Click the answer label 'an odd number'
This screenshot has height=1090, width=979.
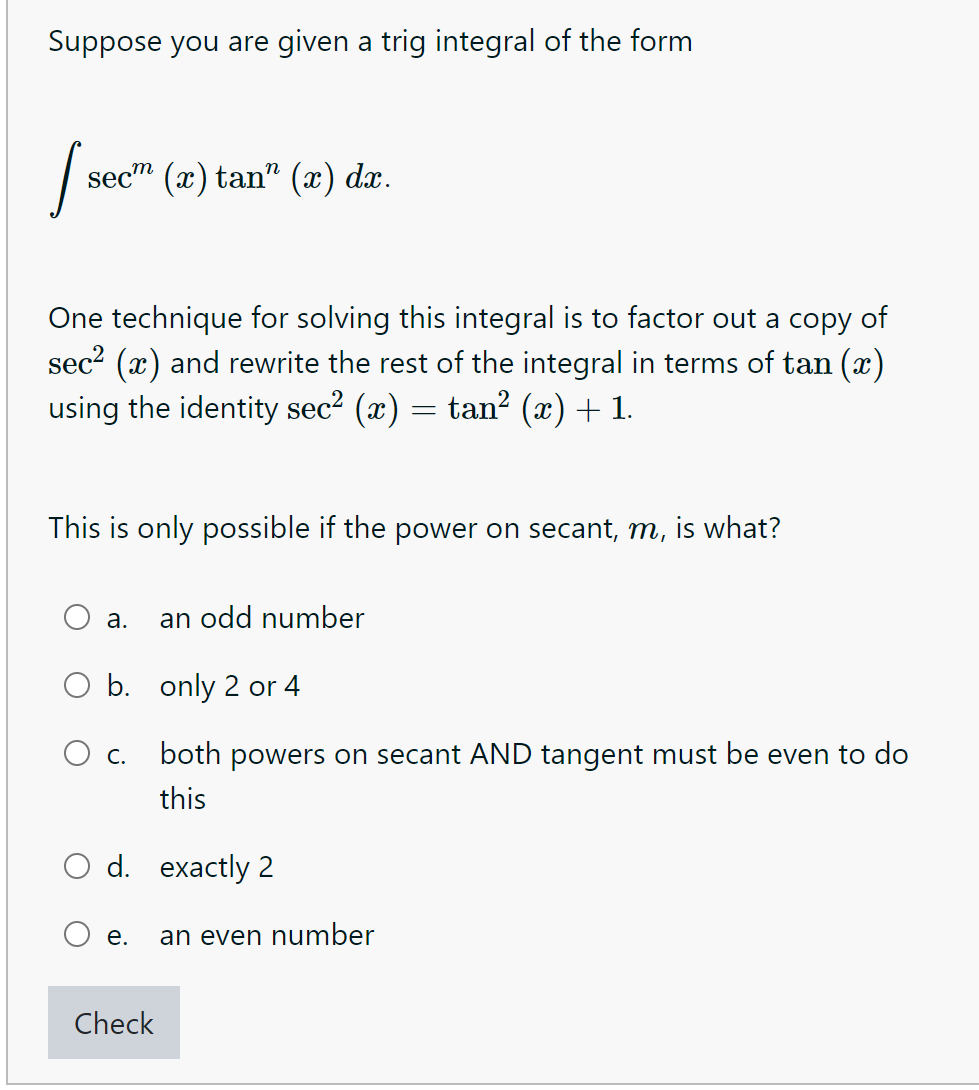(x=261, y=617)
